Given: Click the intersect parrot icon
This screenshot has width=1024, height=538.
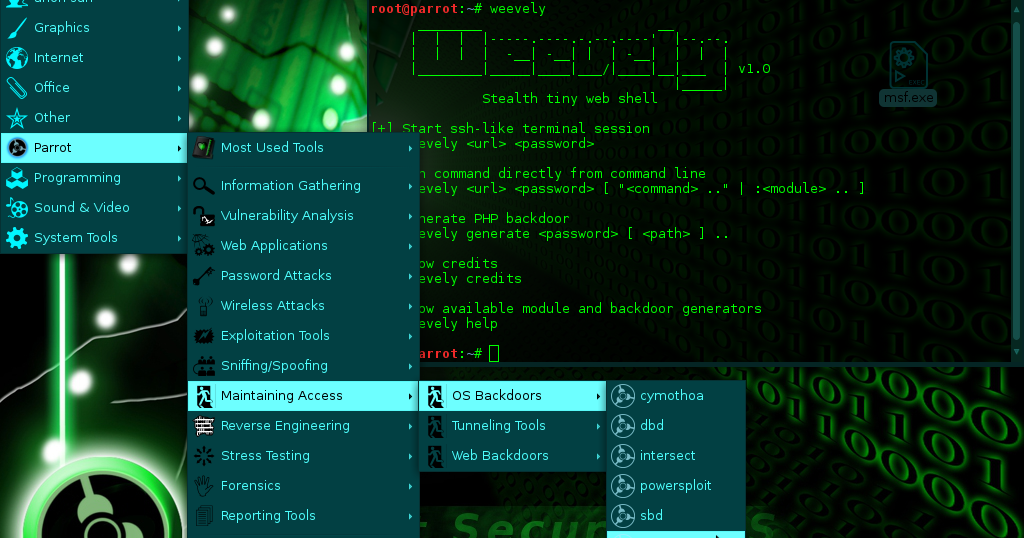Looking at the screenshot, I should point(623,456).
